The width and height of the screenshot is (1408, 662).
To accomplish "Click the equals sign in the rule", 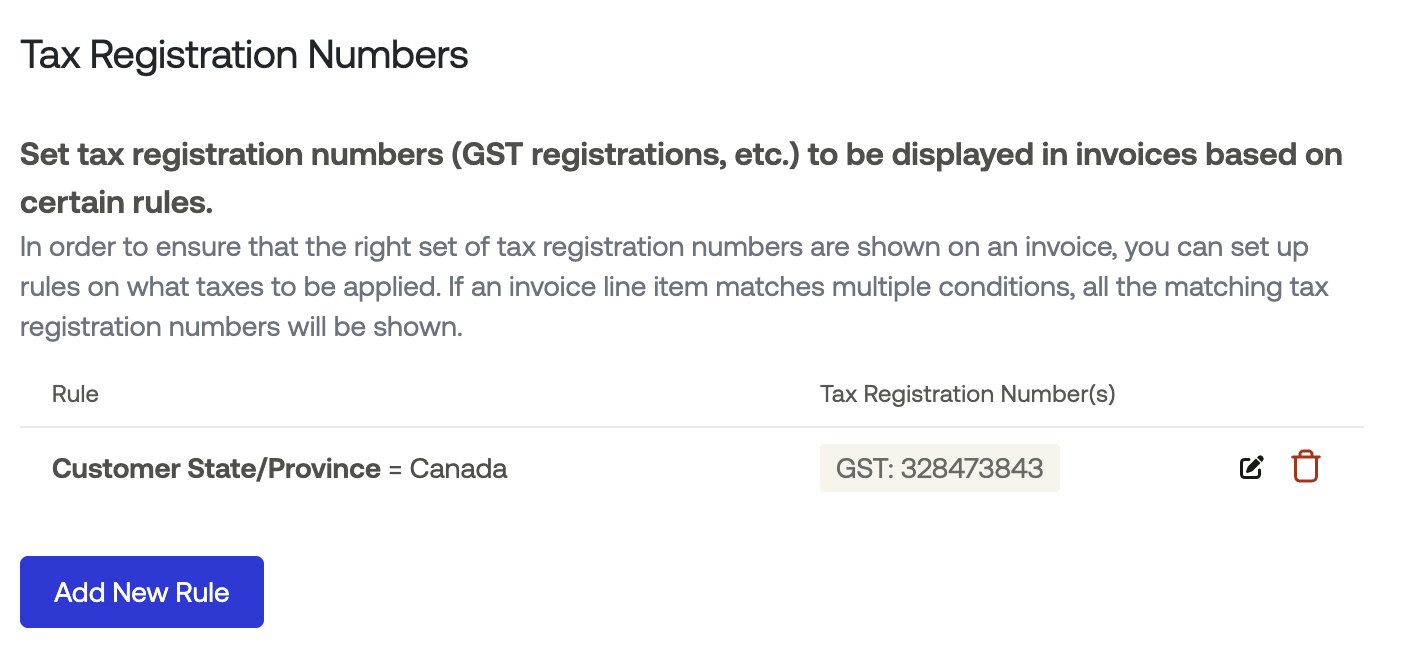I will point(395,469).
